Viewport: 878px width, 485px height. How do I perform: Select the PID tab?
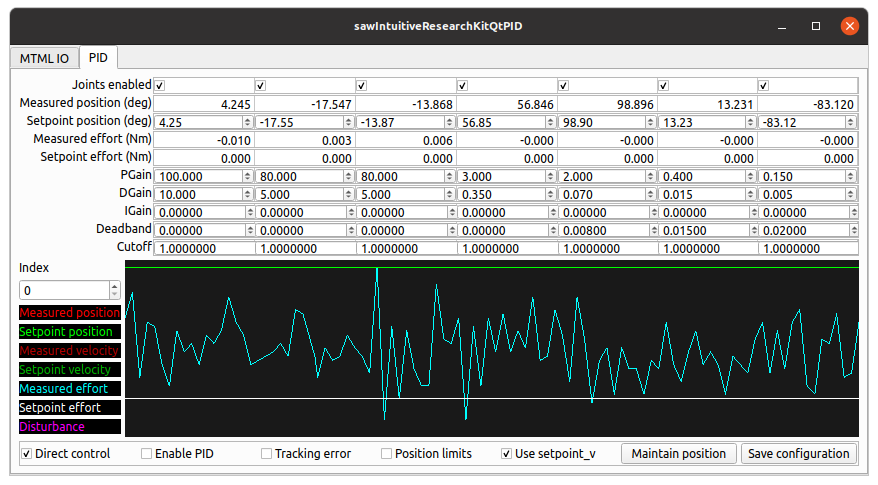point(98,58)
